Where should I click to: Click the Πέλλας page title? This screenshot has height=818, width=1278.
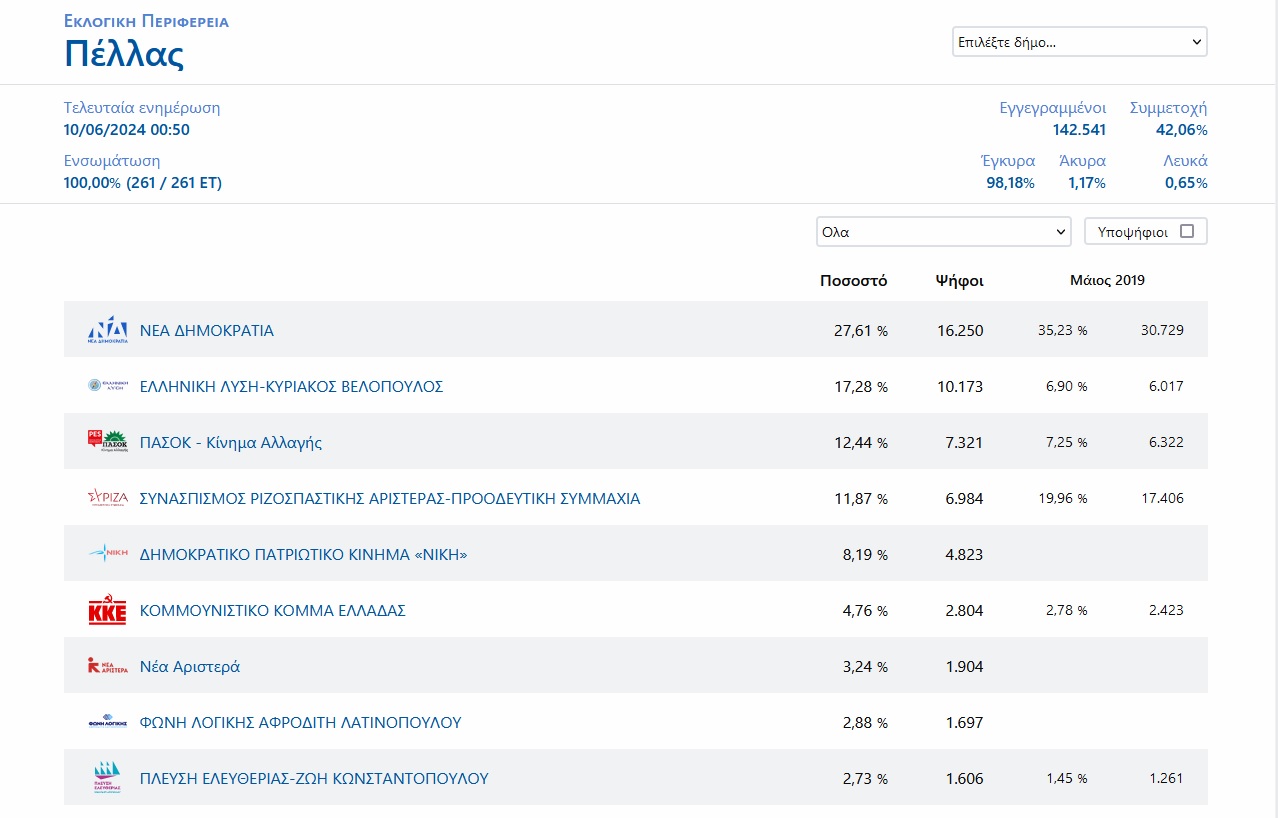124,54
